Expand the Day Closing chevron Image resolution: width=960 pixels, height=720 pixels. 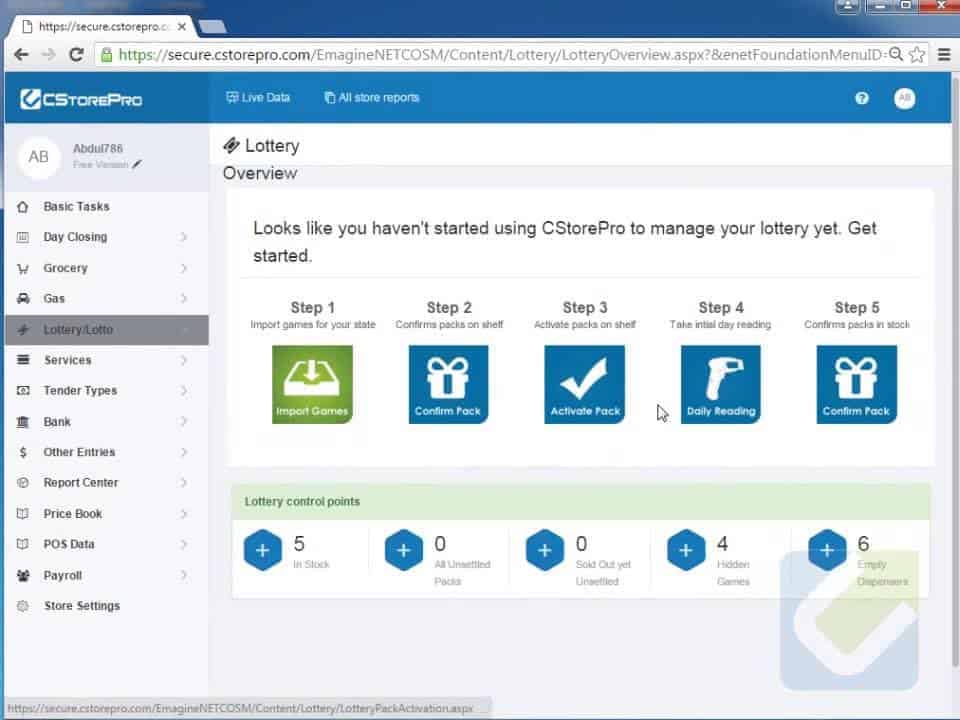point(184,237)
